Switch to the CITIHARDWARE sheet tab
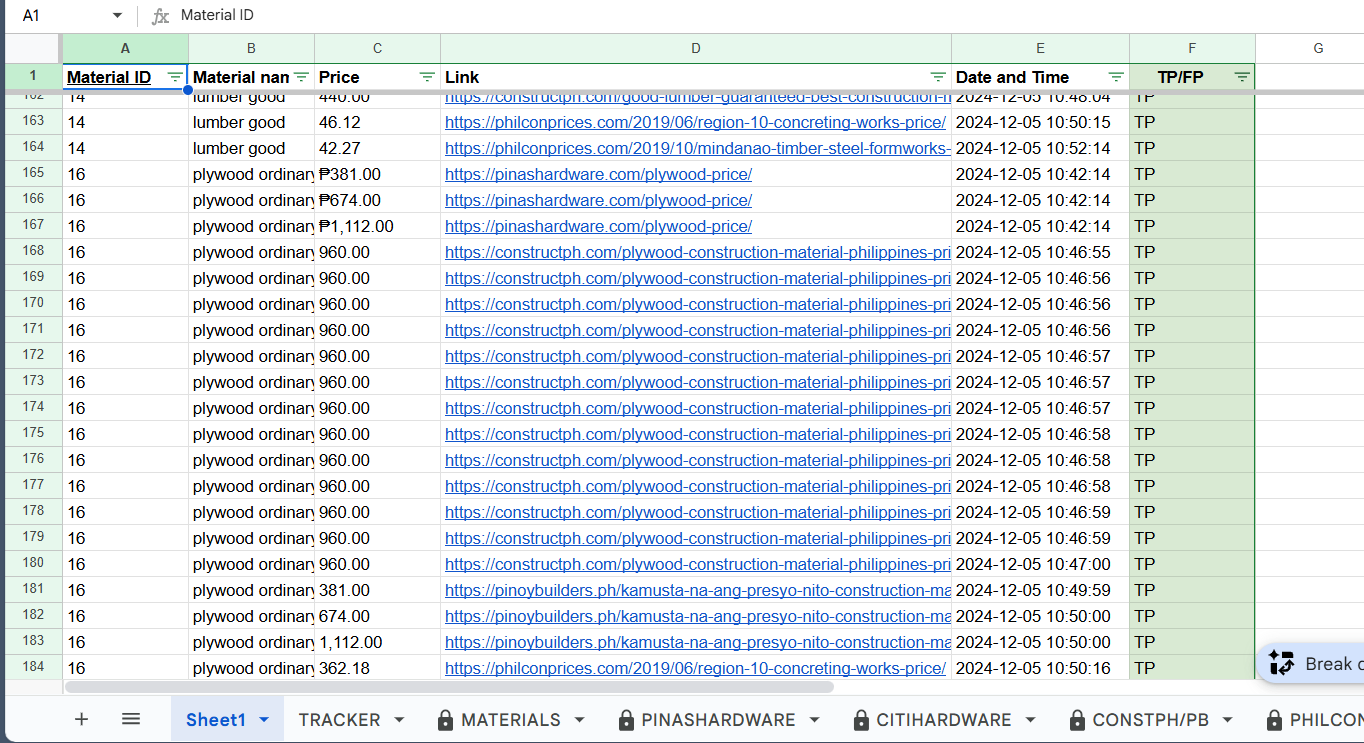This screenshot has width=1364, height=743. pyautogui.click(x=943, y=720)
